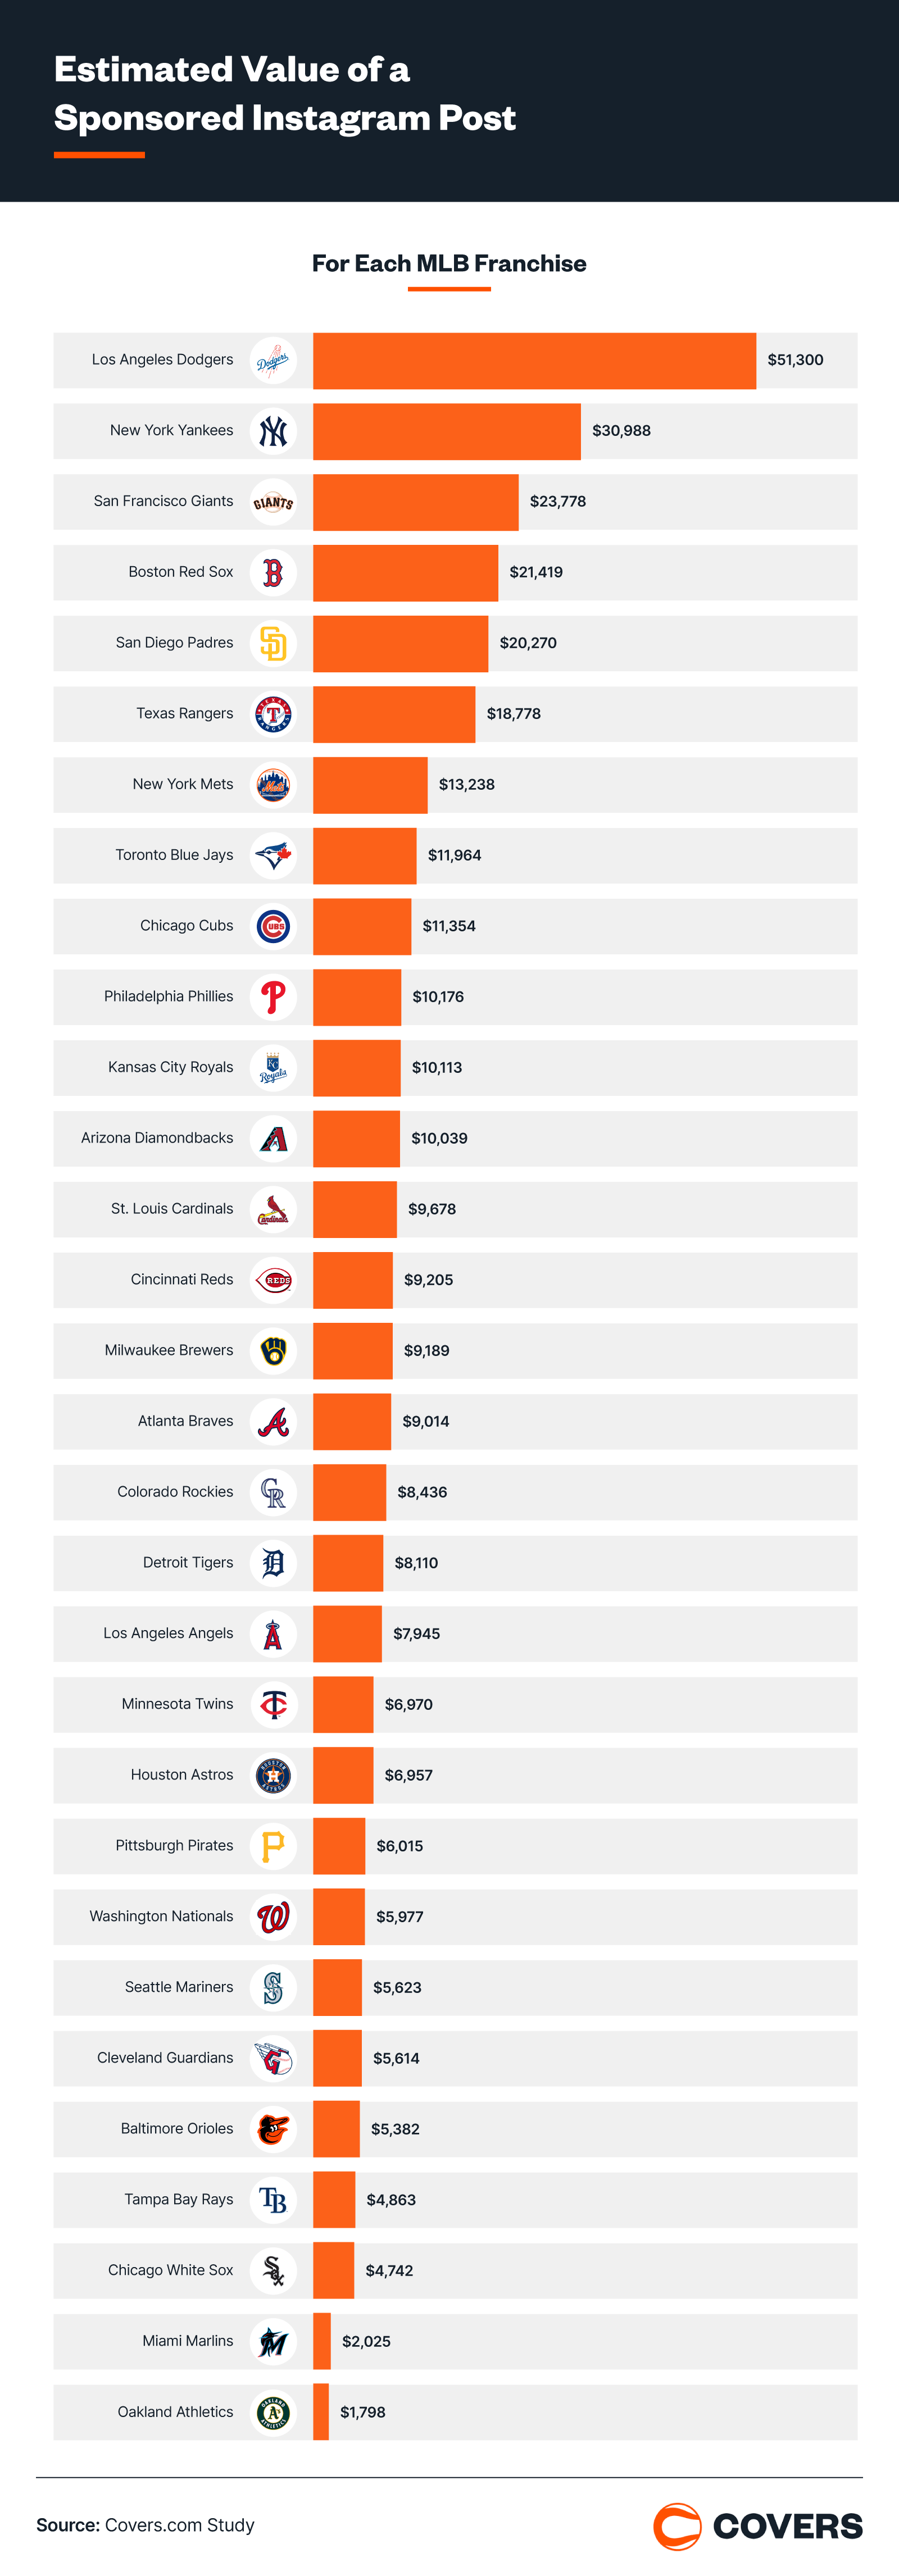Click the Covers brand logo
This screenshot has height=2576, width=899.
click(x=757, y=2526)
